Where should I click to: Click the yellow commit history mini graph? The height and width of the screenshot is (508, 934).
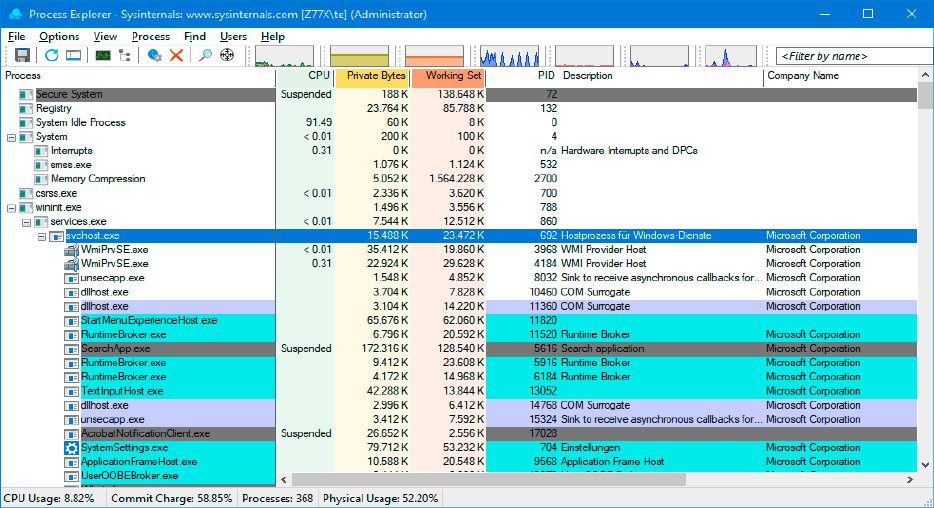[359, 56]
